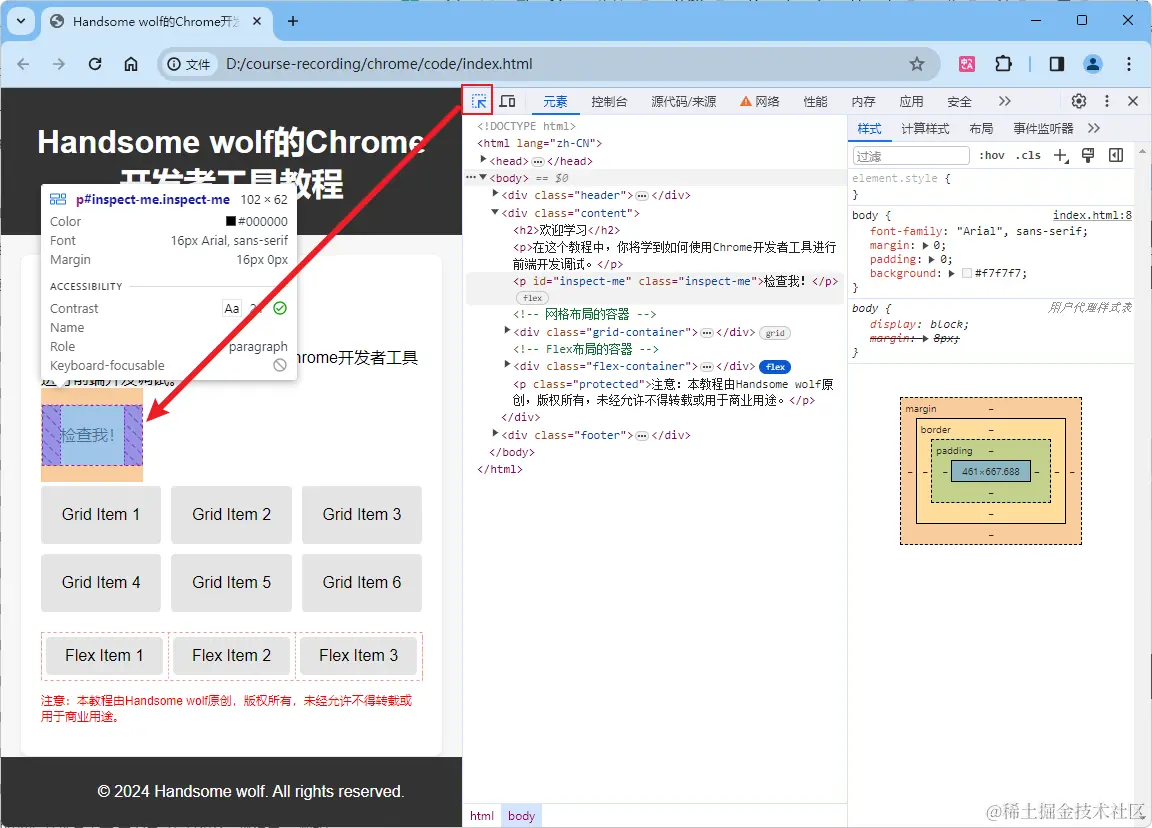Screen dimensions: 1152x828
Task: Select the body breadcrumb at the bottom
Action: pyautogui.click(x=521, y=816)
